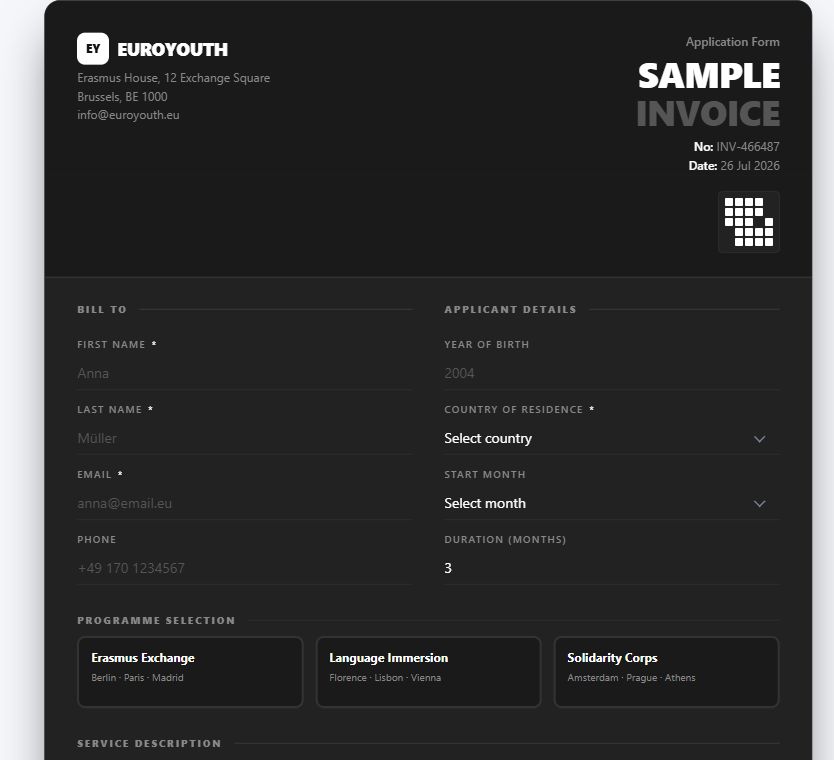Focus the First Name input field
This screenshot has width=834, height=760.
(245, 373)
